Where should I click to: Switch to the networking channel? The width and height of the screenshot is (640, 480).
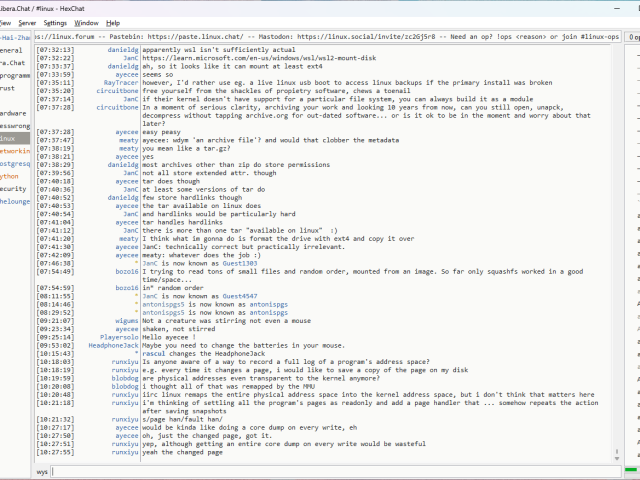[x=12, y=150]
